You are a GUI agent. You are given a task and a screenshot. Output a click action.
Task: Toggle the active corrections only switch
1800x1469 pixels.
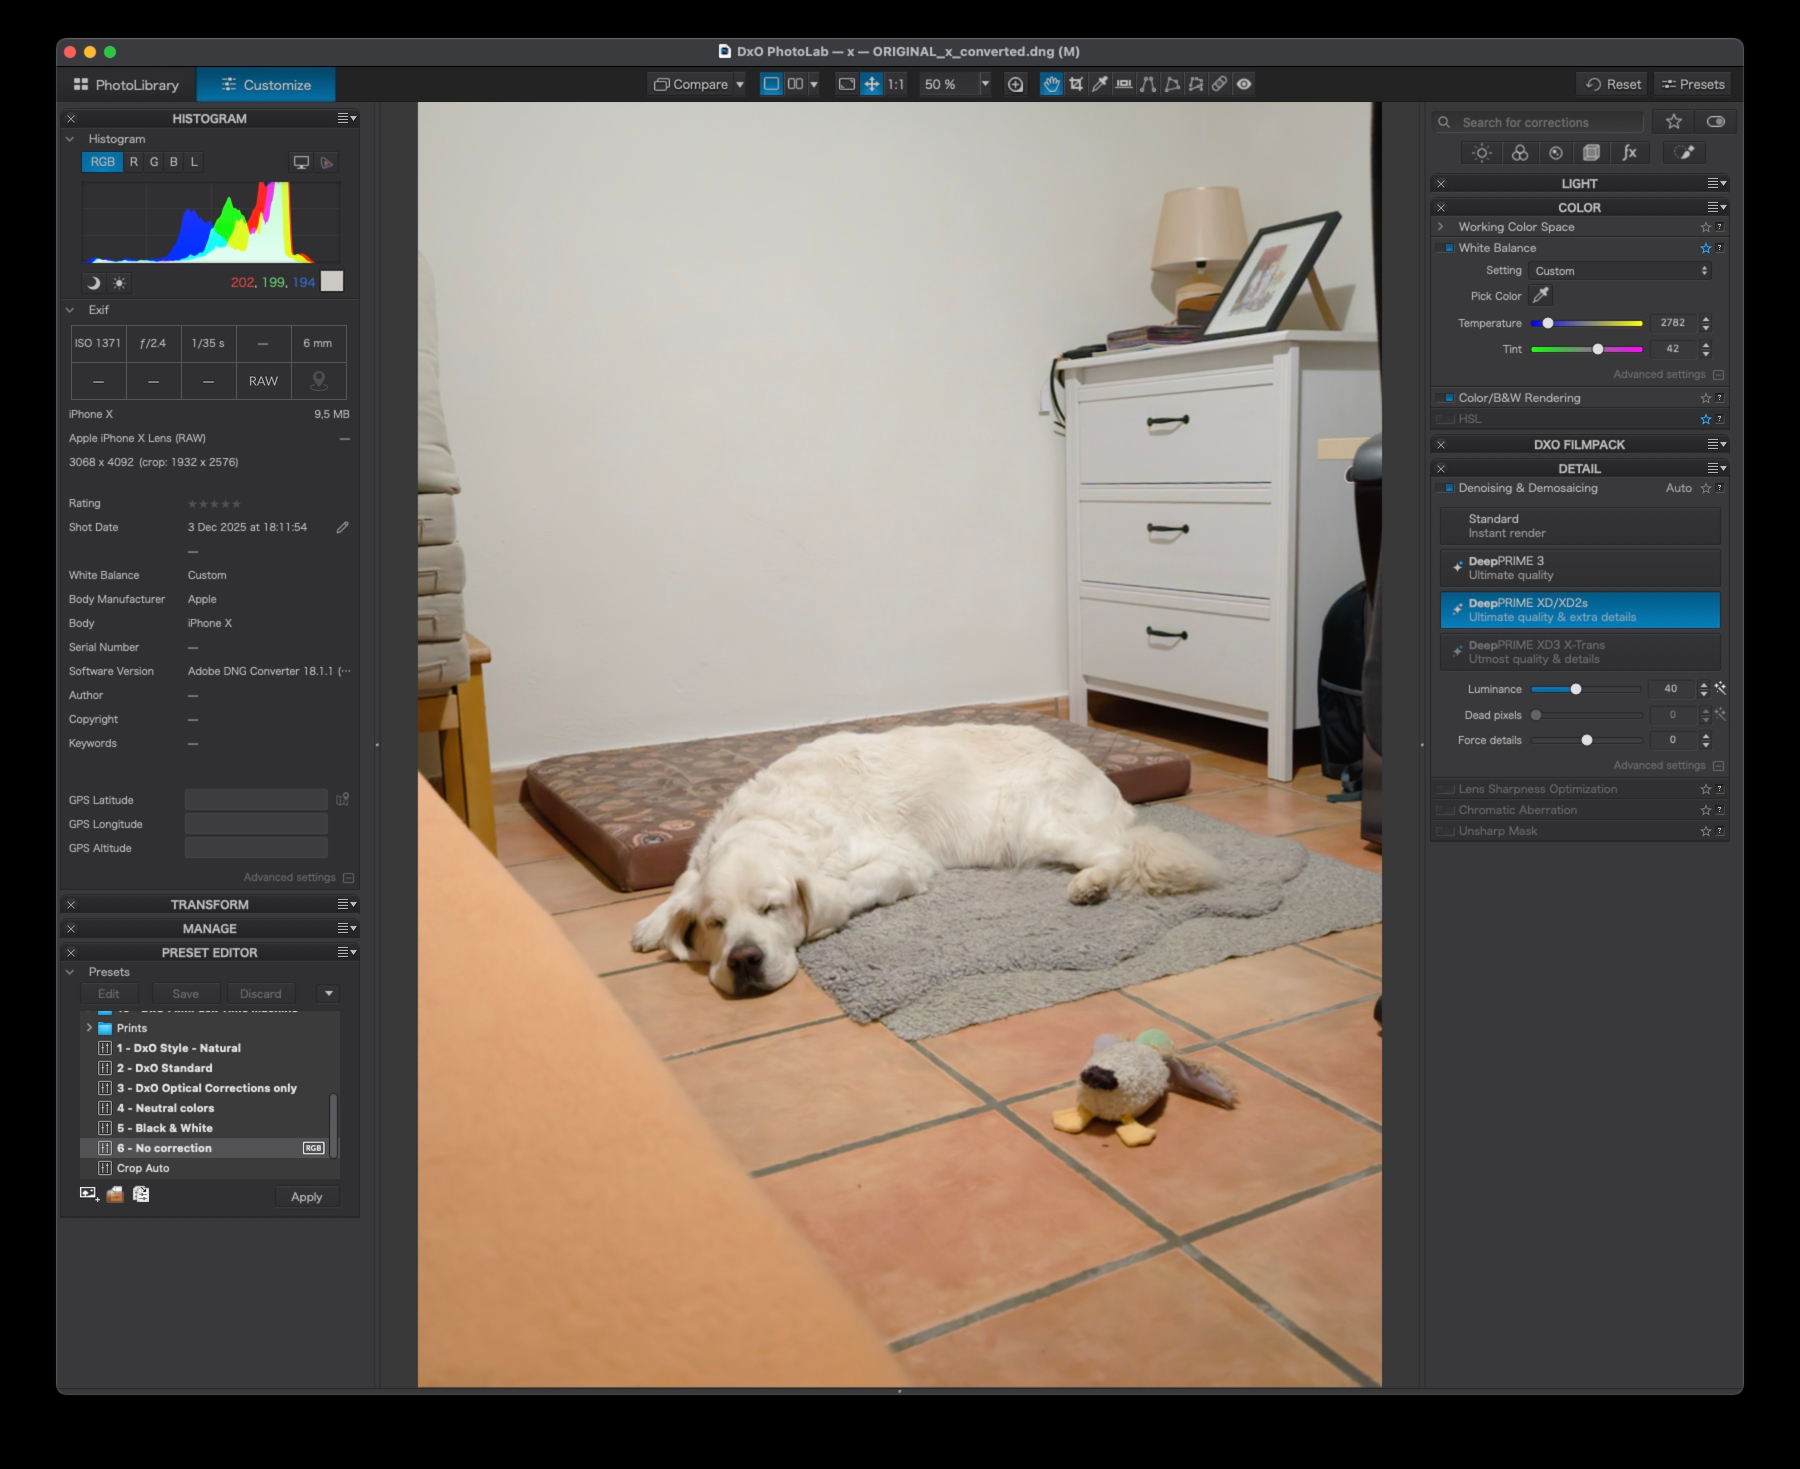(1717, 121)
